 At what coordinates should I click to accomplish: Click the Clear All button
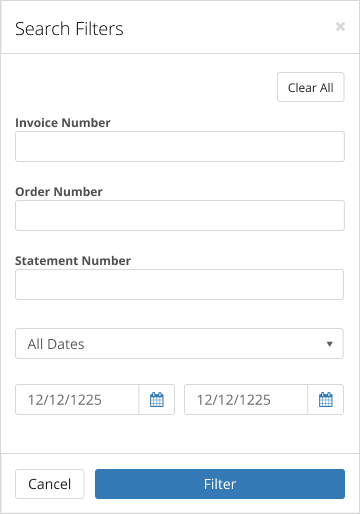pyautogui.click(x=311, y=87)
